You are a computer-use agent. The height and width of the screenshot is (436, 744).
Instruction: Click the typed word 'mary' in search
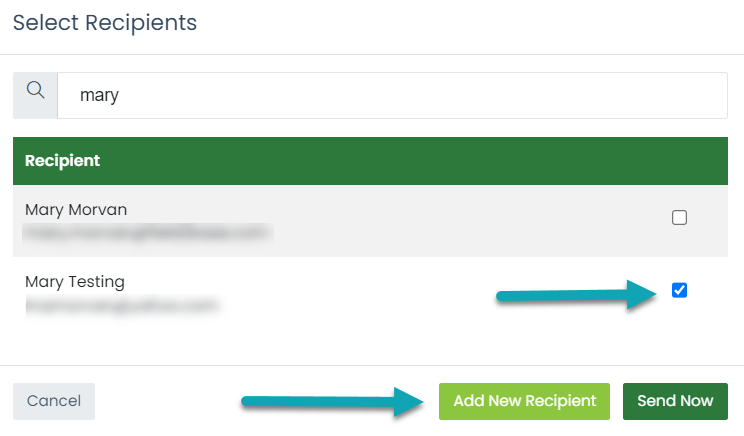click(99, 96)
